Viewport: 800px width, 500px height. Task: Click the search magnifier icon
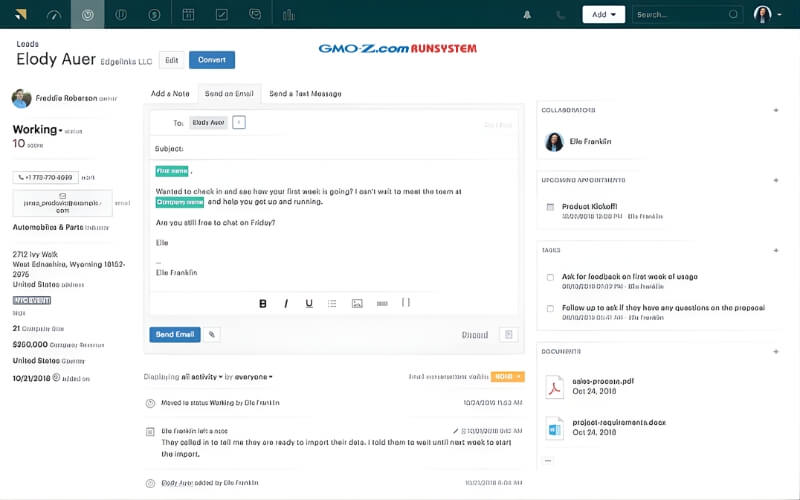point(733,14)
